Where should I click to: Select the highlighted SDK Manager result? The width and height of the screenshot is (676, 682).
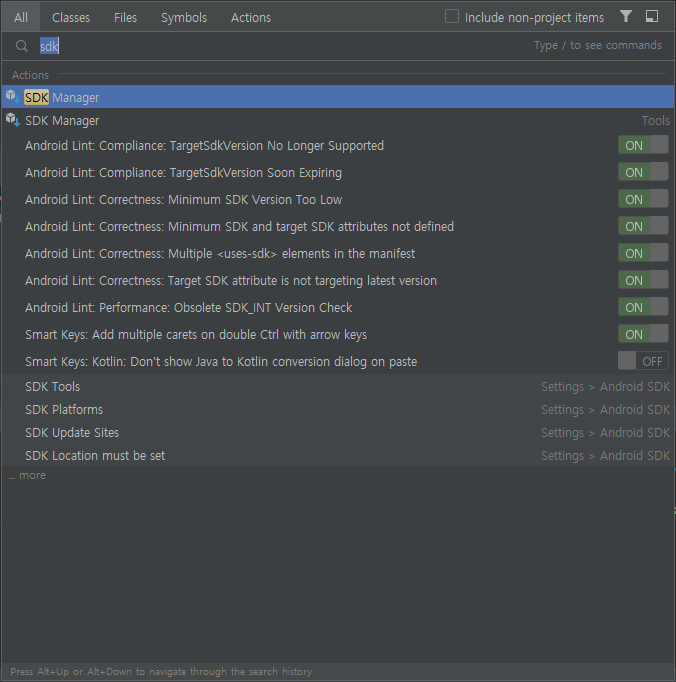tap(338, 97)
